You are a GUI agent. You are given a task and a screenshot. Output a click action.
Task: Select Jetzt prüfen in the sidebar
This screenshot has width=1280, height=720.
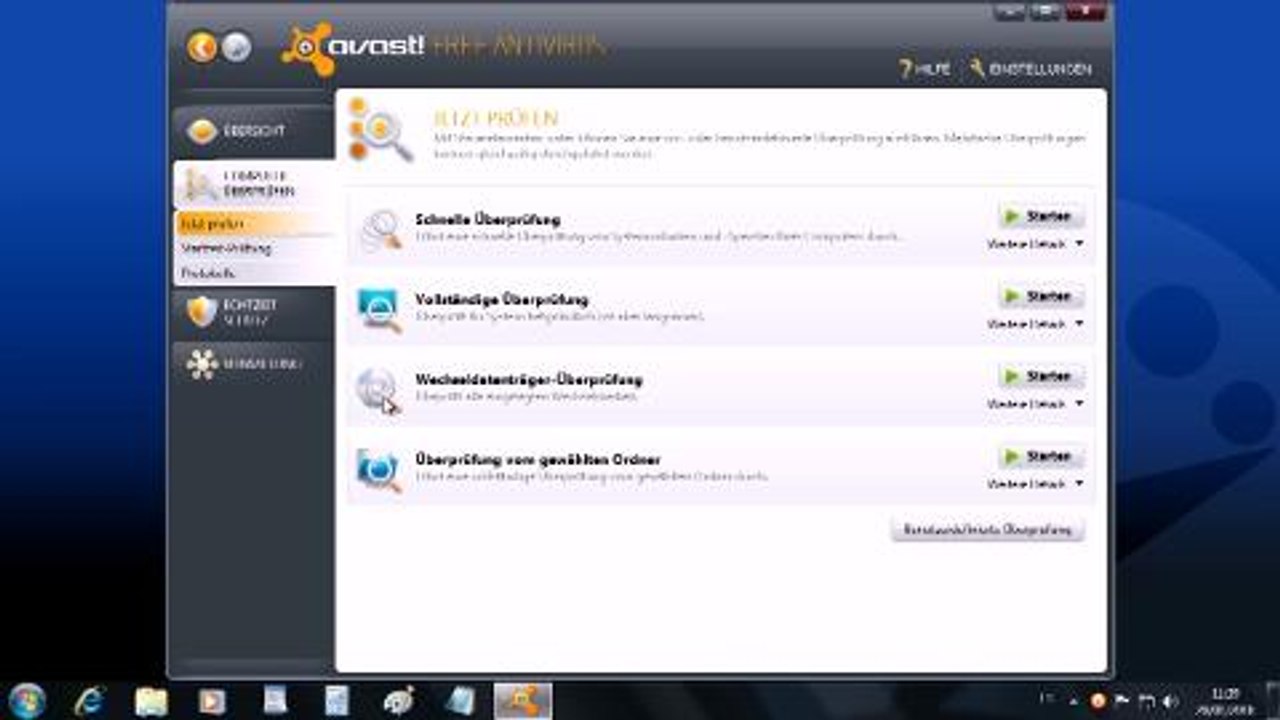253,223
